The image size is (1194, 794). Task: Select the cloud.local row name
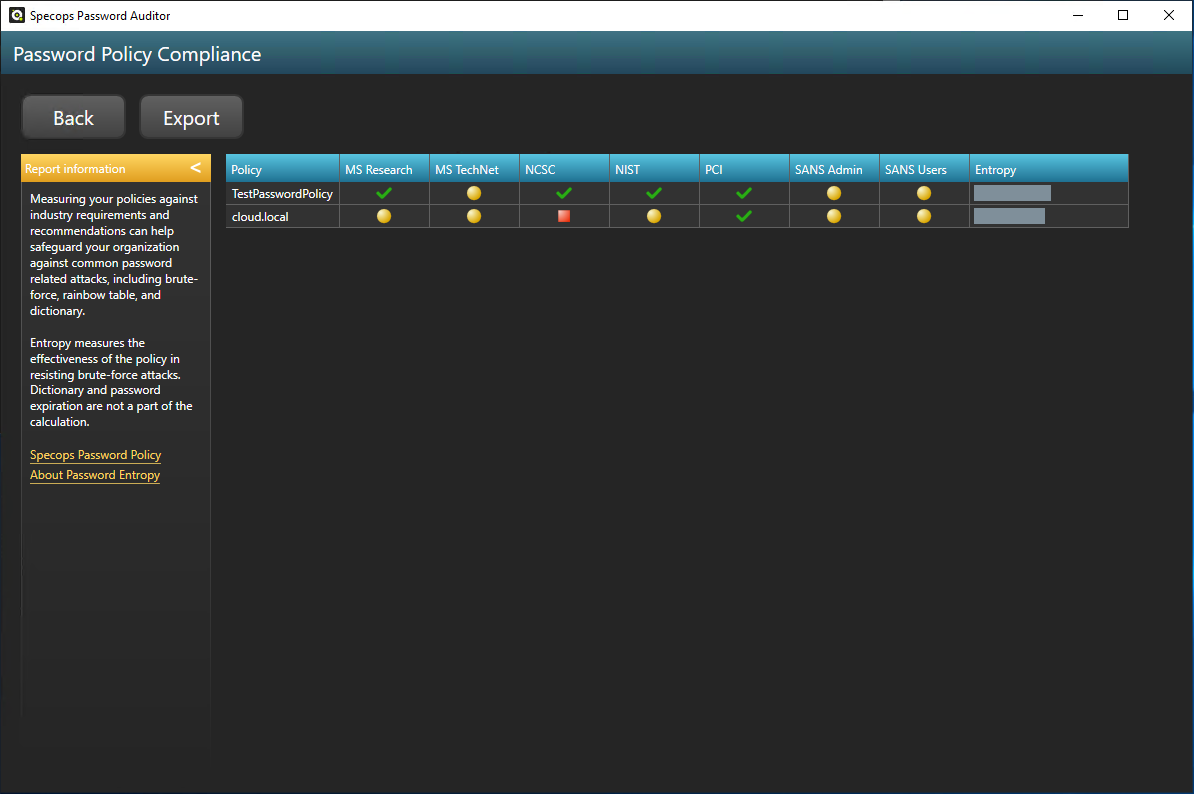click(x=260, y=217)
